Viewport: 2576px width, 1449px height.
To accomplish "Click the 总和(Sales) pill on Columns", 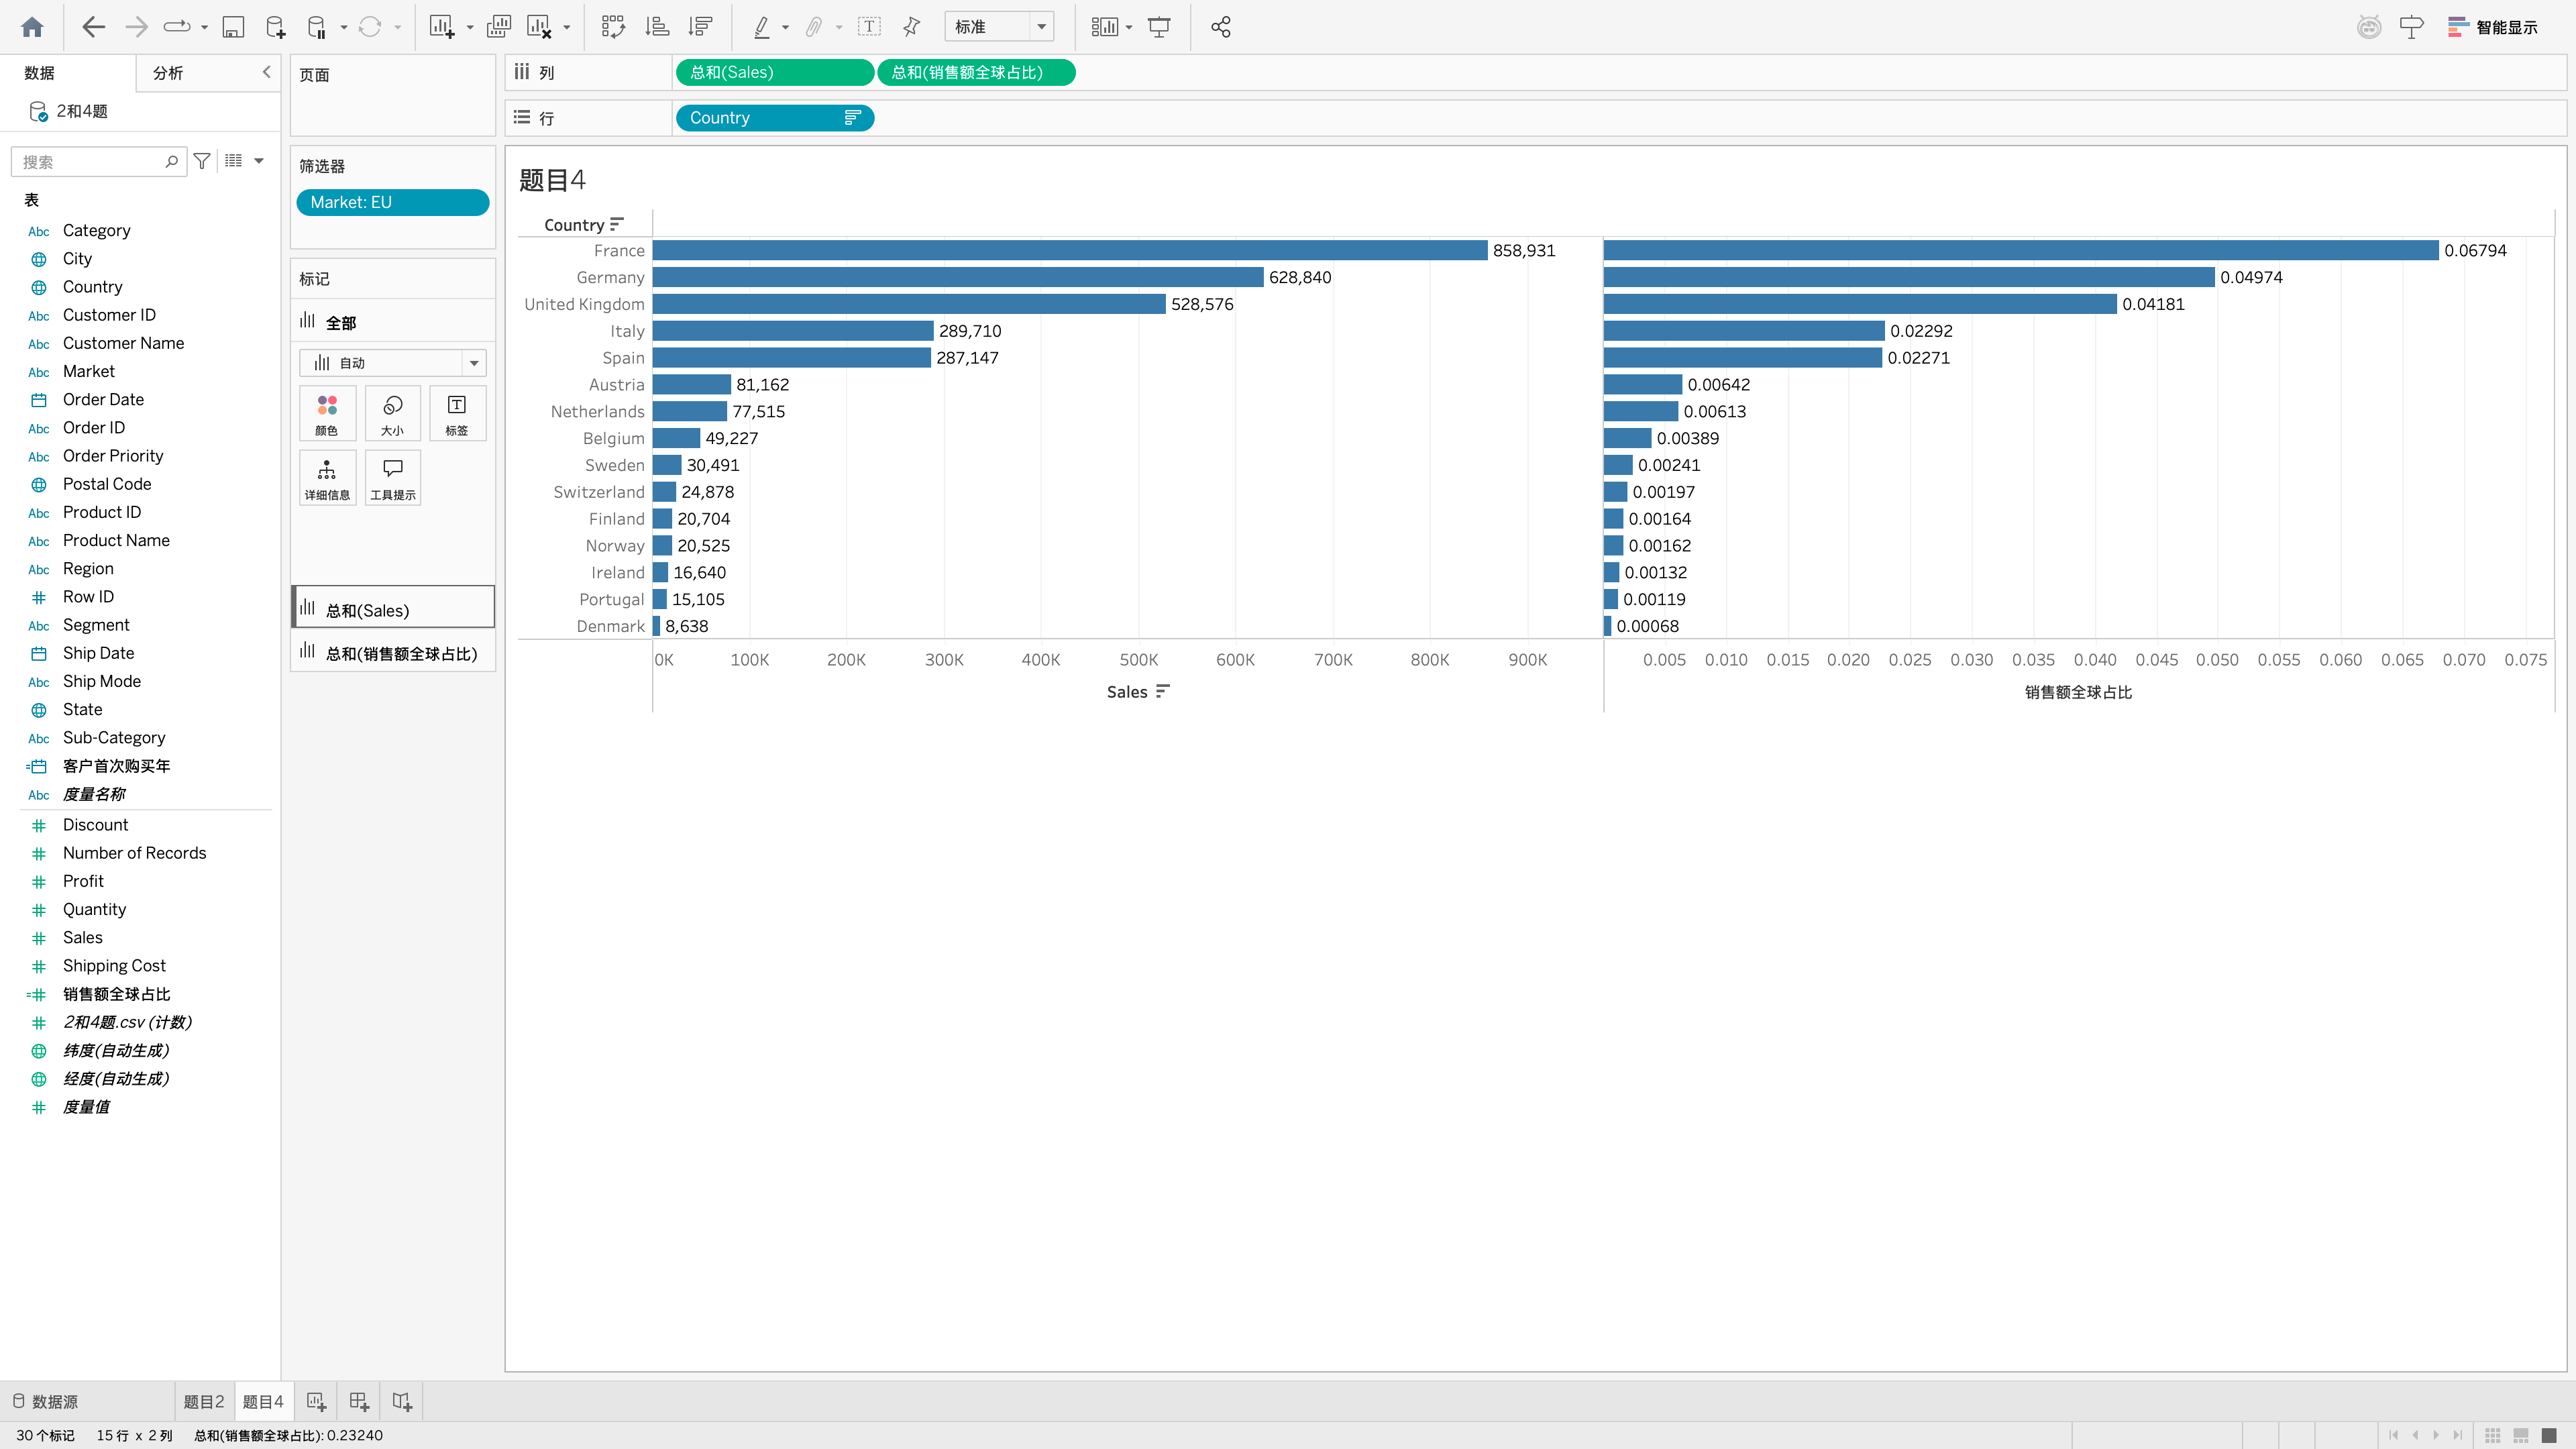I will point(774,72).
